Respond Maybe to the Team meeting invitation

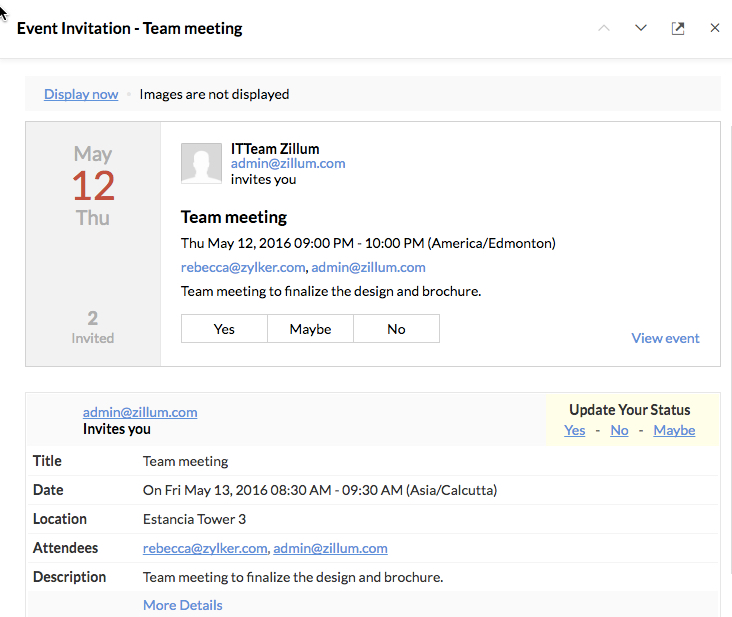[x=310, y=329]
